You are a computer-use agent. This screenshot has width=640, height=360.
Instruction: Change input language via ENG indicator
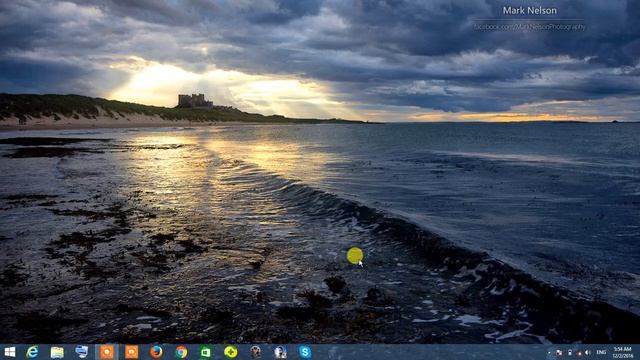tap(601, 352)
